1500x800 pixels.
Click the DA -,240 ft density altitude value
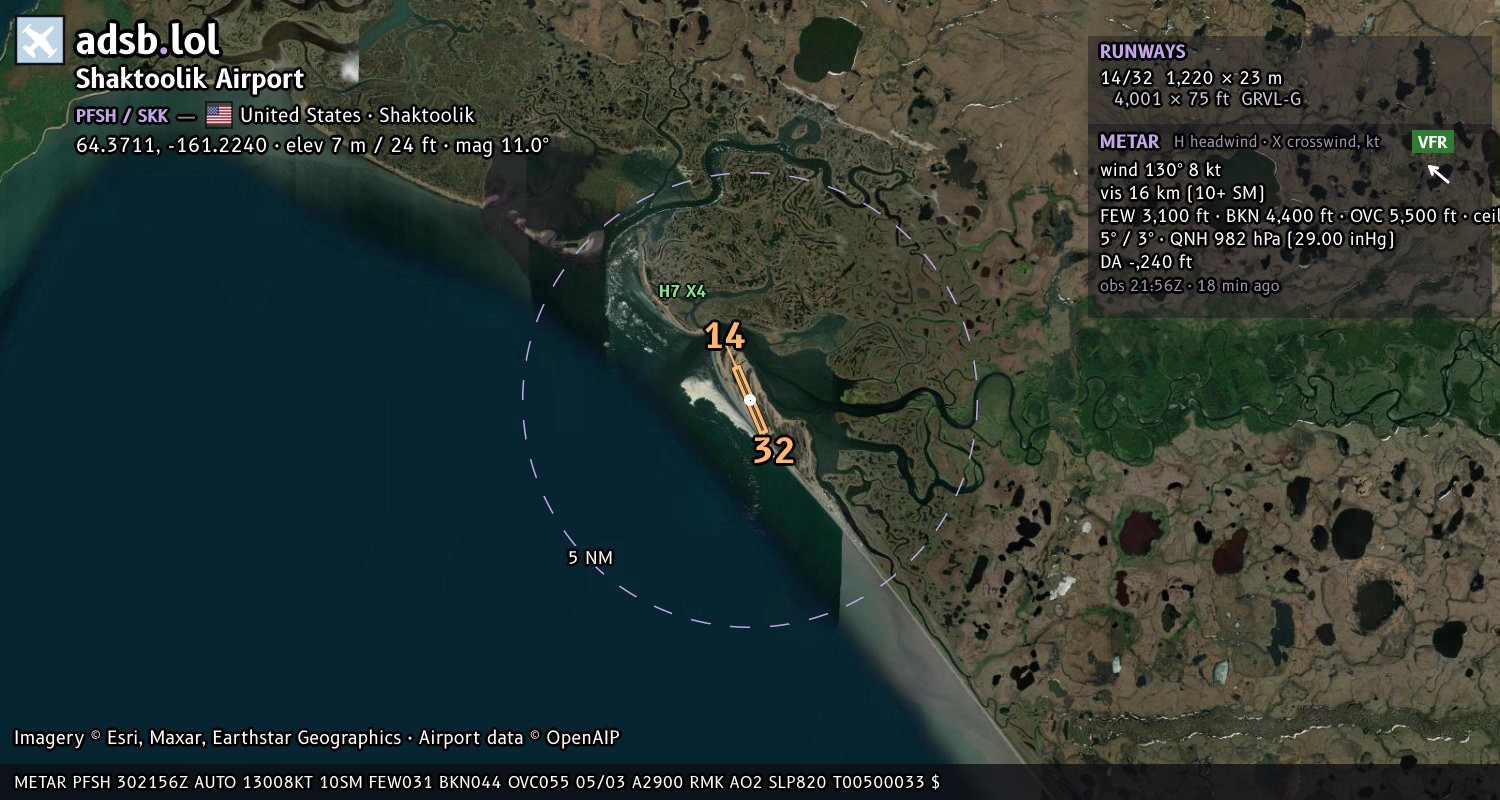(1146, 262)
